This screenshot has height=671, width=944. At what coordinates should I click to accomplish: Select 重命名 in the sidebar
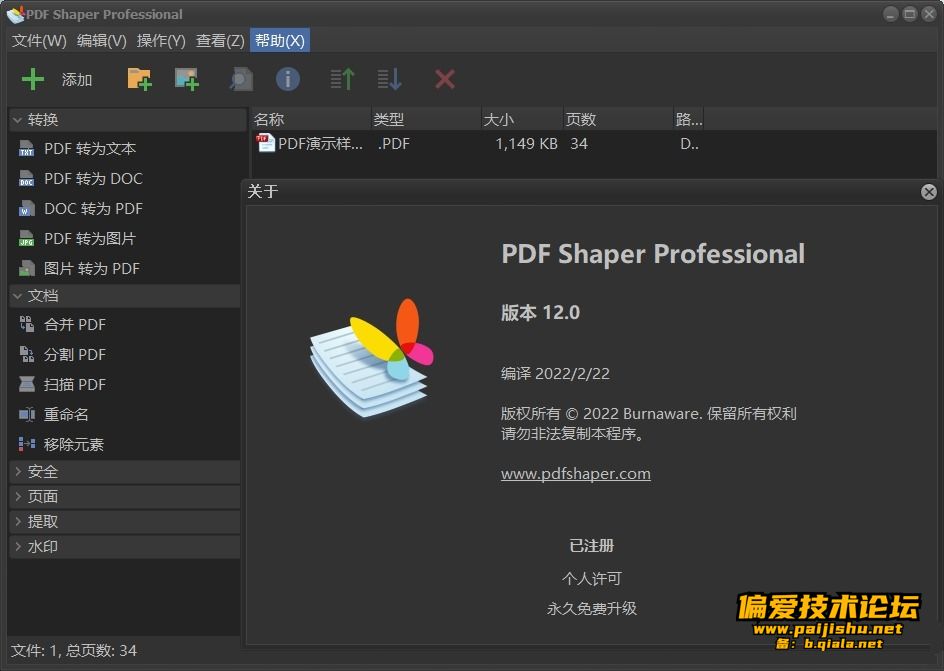[x=66, y=415]
